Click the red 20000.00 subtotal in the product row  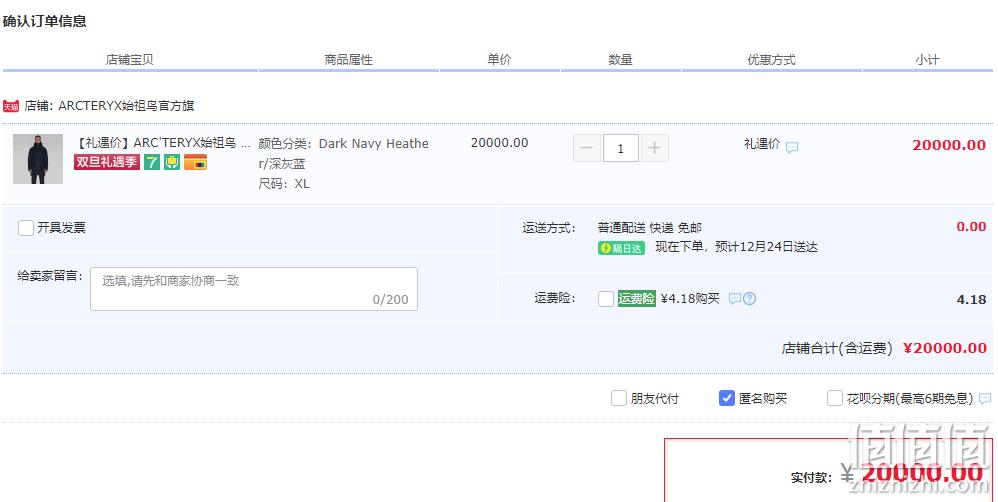coord(950,145)
